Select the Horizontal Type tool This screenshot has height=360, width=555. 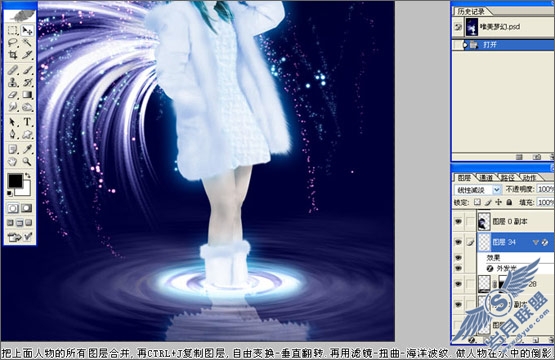pos(27,122)
